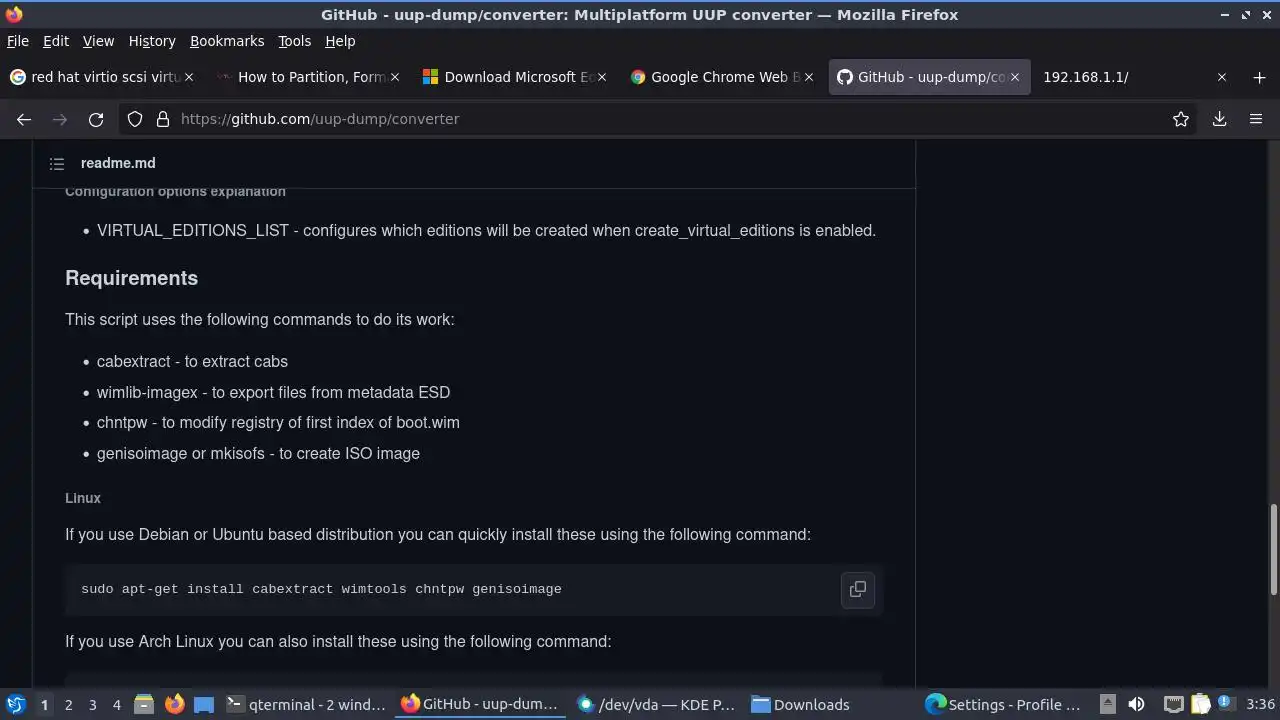Activate the qterminal taskbar entry
This screenshot has height=720, width=1280.
(x=306, y=704)
